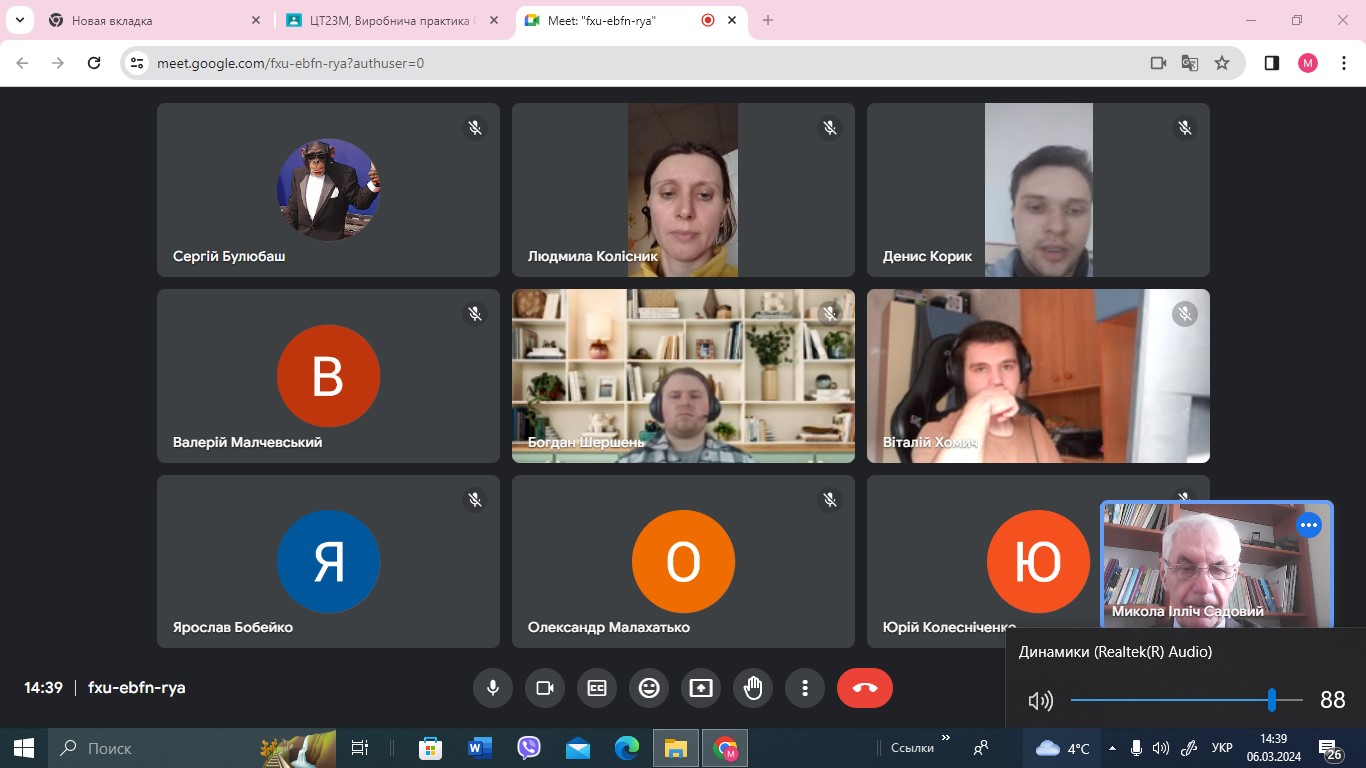Screen dimensions: 1366x768
Task: Click the Google Translate icon in address bar
Action: (x=1189, y=63)
